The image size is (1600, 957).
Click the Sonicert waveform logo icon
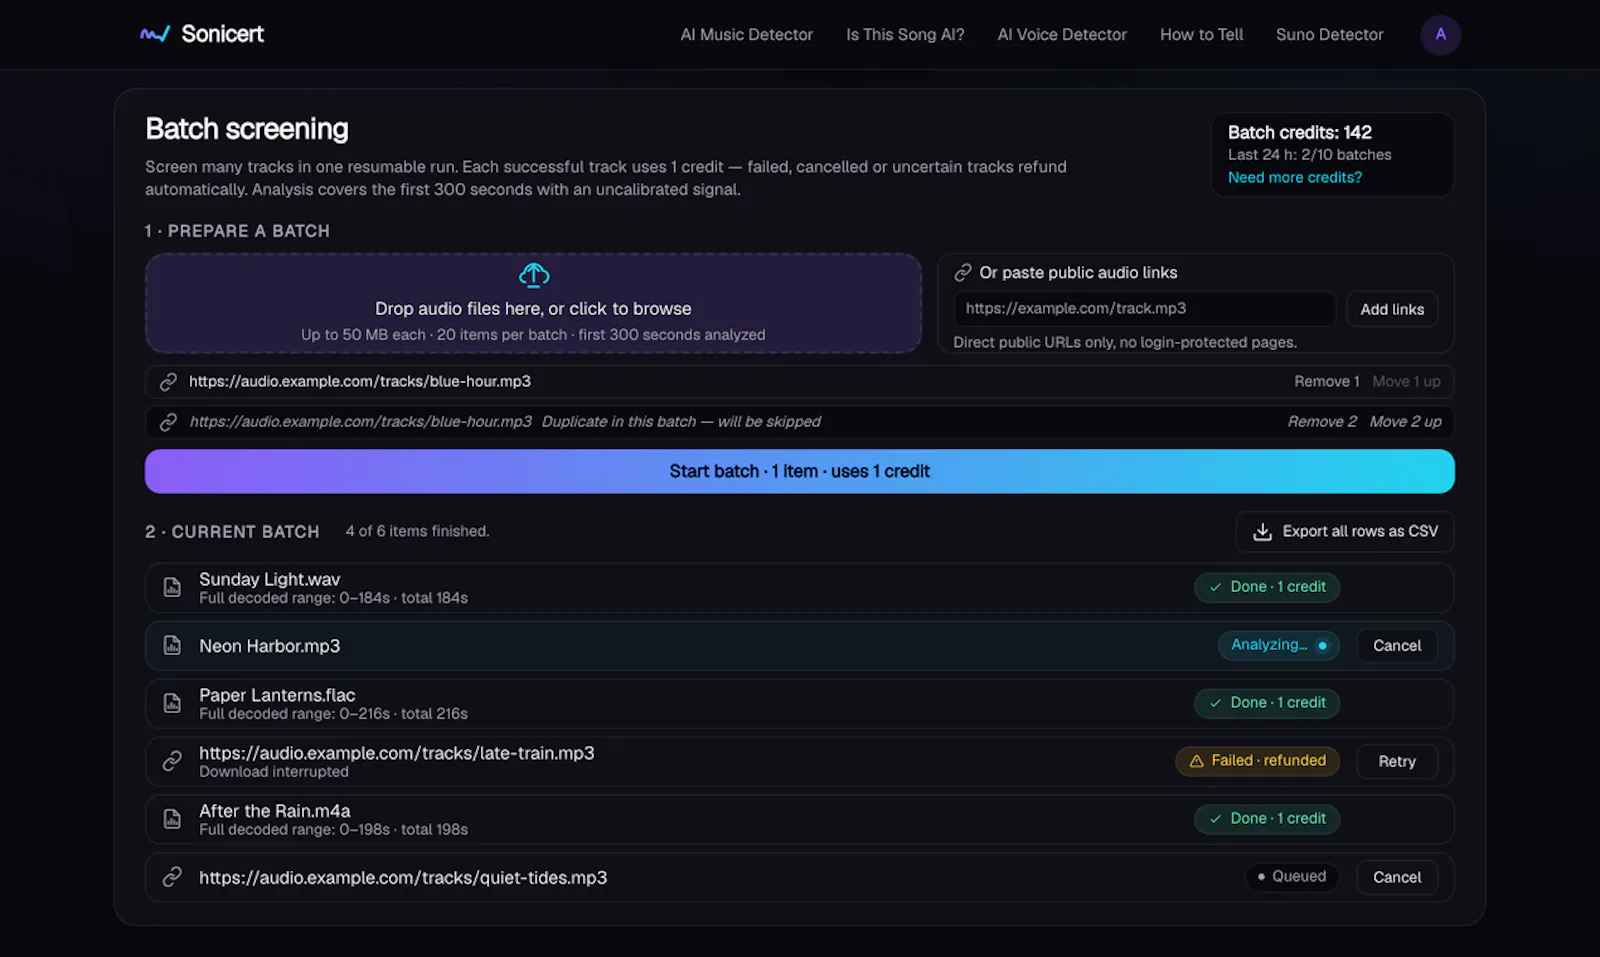[x=155, y=34]
